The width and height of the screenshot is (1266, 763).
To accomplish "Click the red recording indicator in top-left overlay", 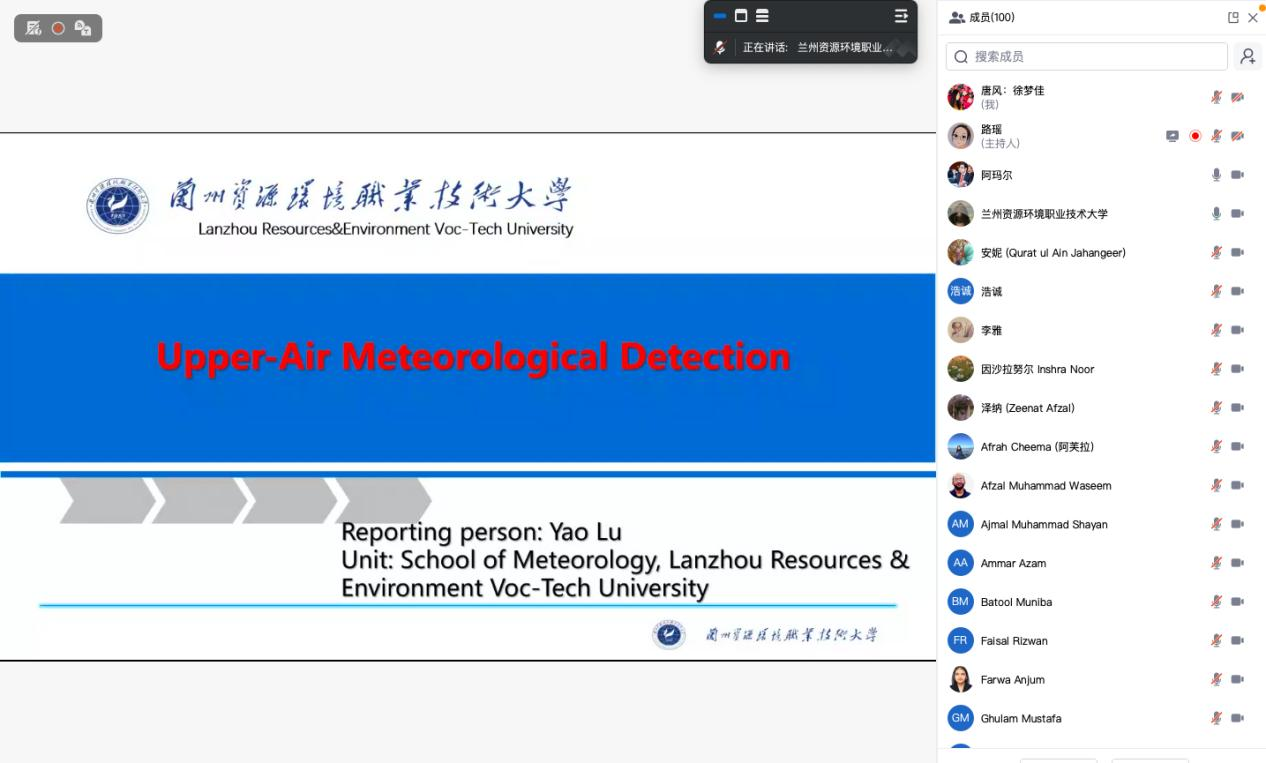I will coord(58,28).
